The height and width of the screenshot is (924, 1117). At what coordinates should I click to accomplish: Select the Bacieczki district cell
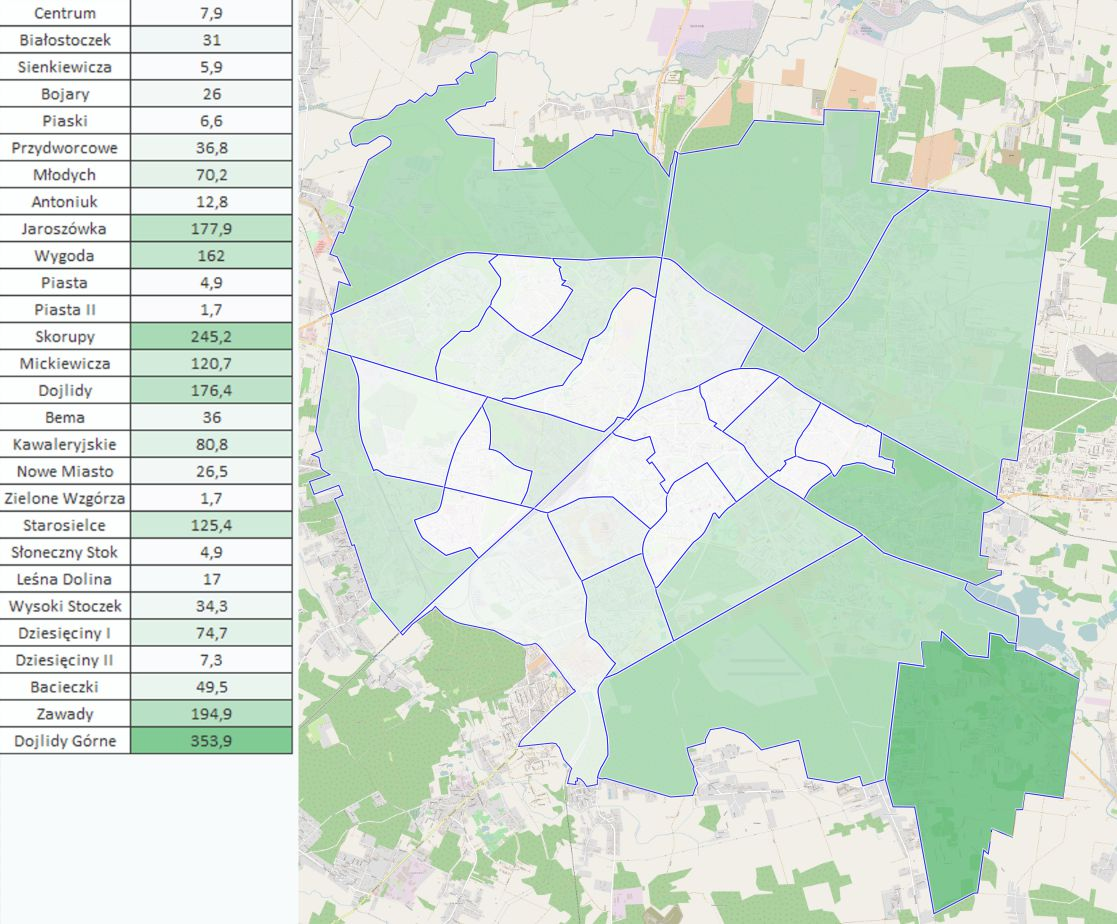coord(65,687)
